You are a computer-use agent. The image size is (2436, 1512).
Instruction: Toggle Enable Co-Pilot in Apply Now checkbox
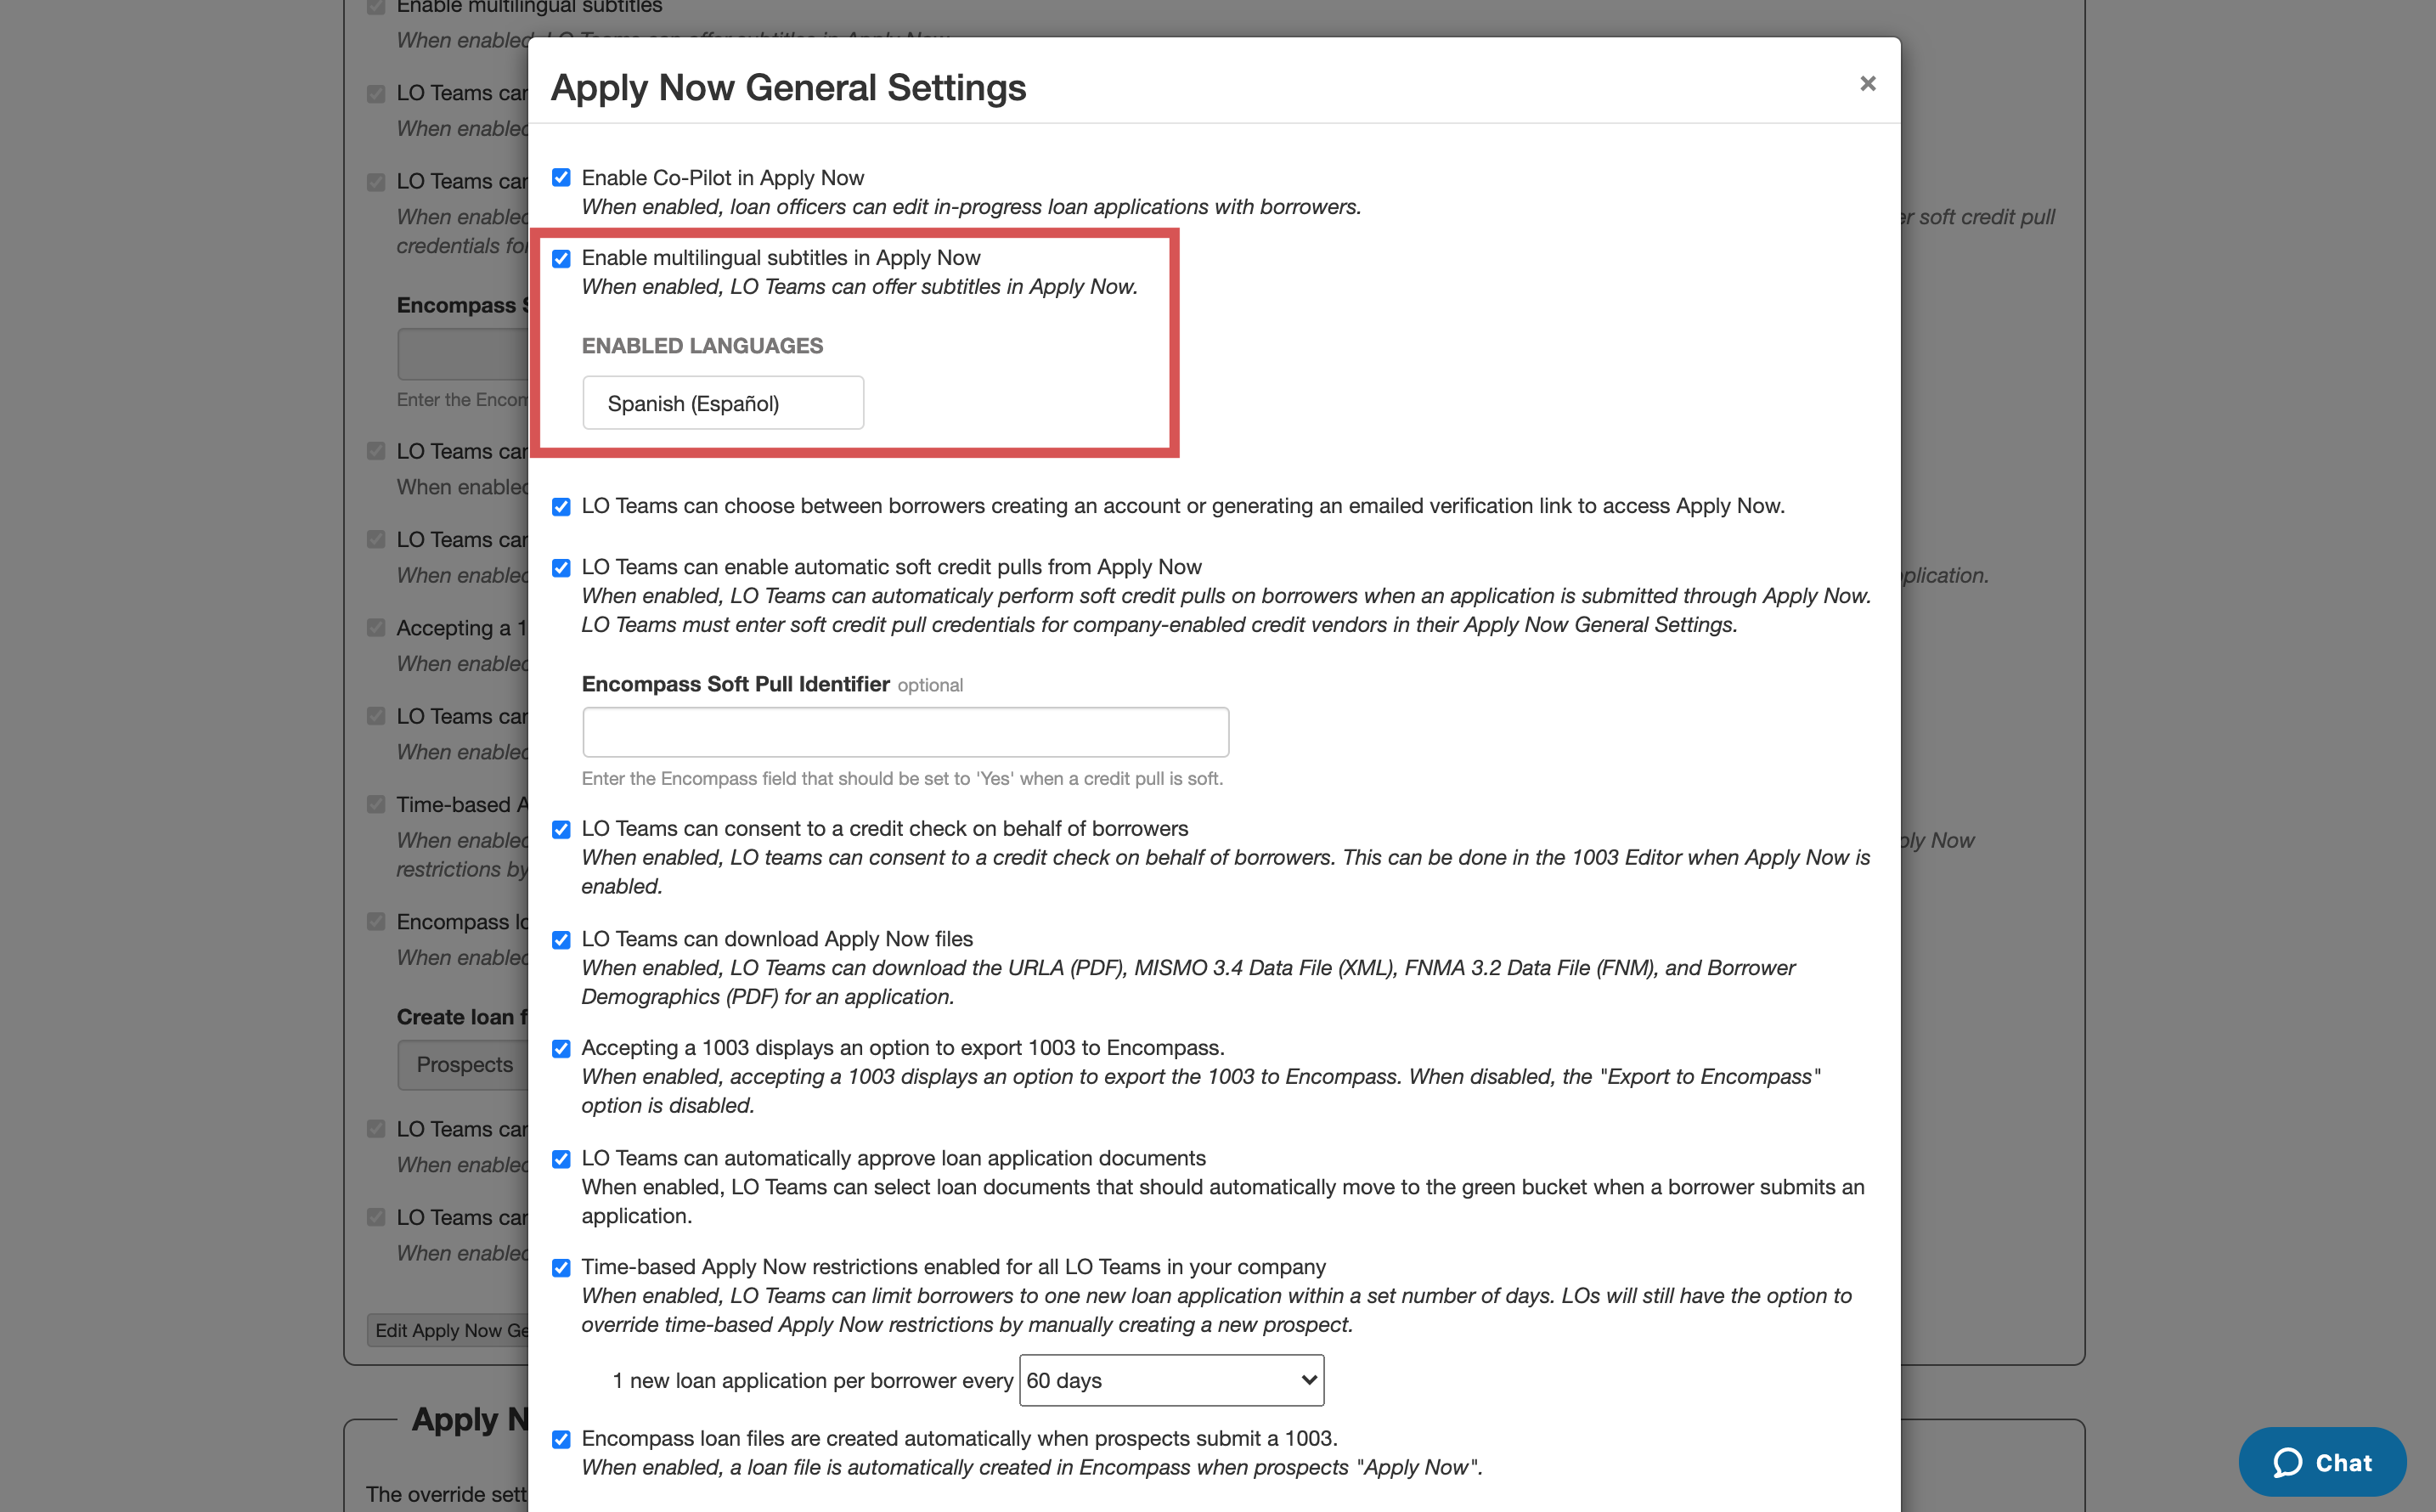click(x=561, y=178)
